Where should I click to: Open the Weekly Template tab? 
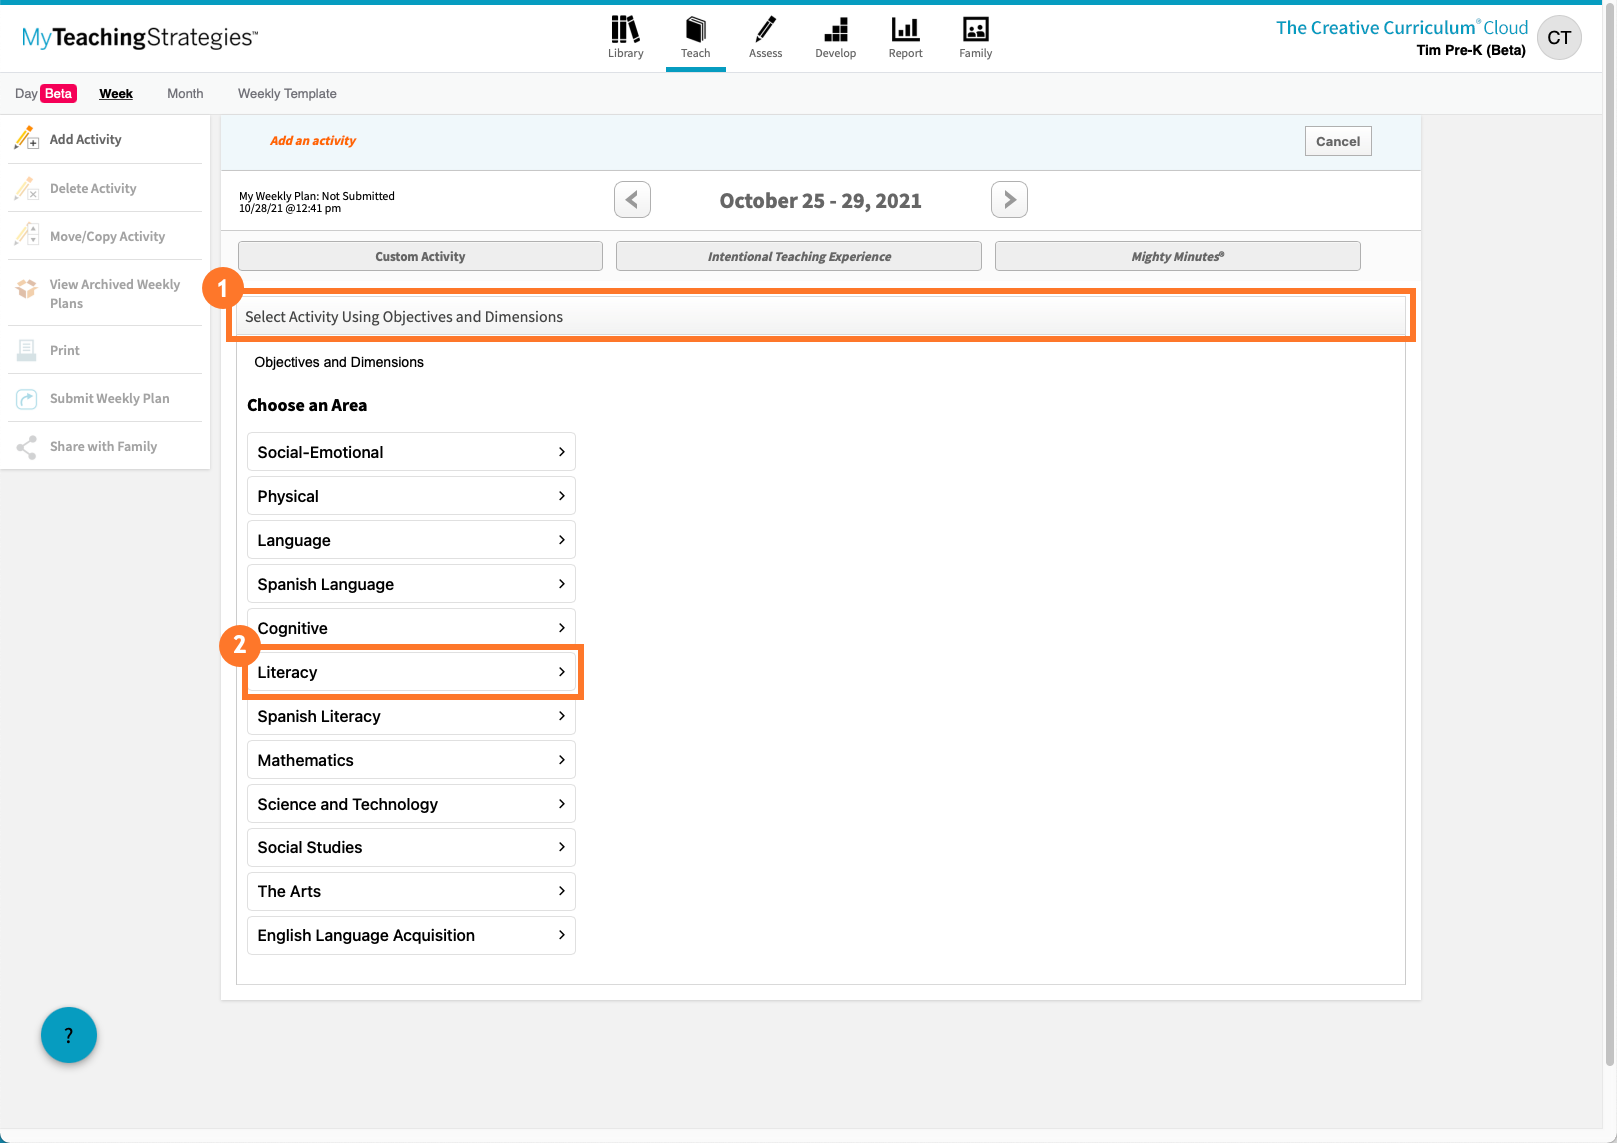[287, 94]
